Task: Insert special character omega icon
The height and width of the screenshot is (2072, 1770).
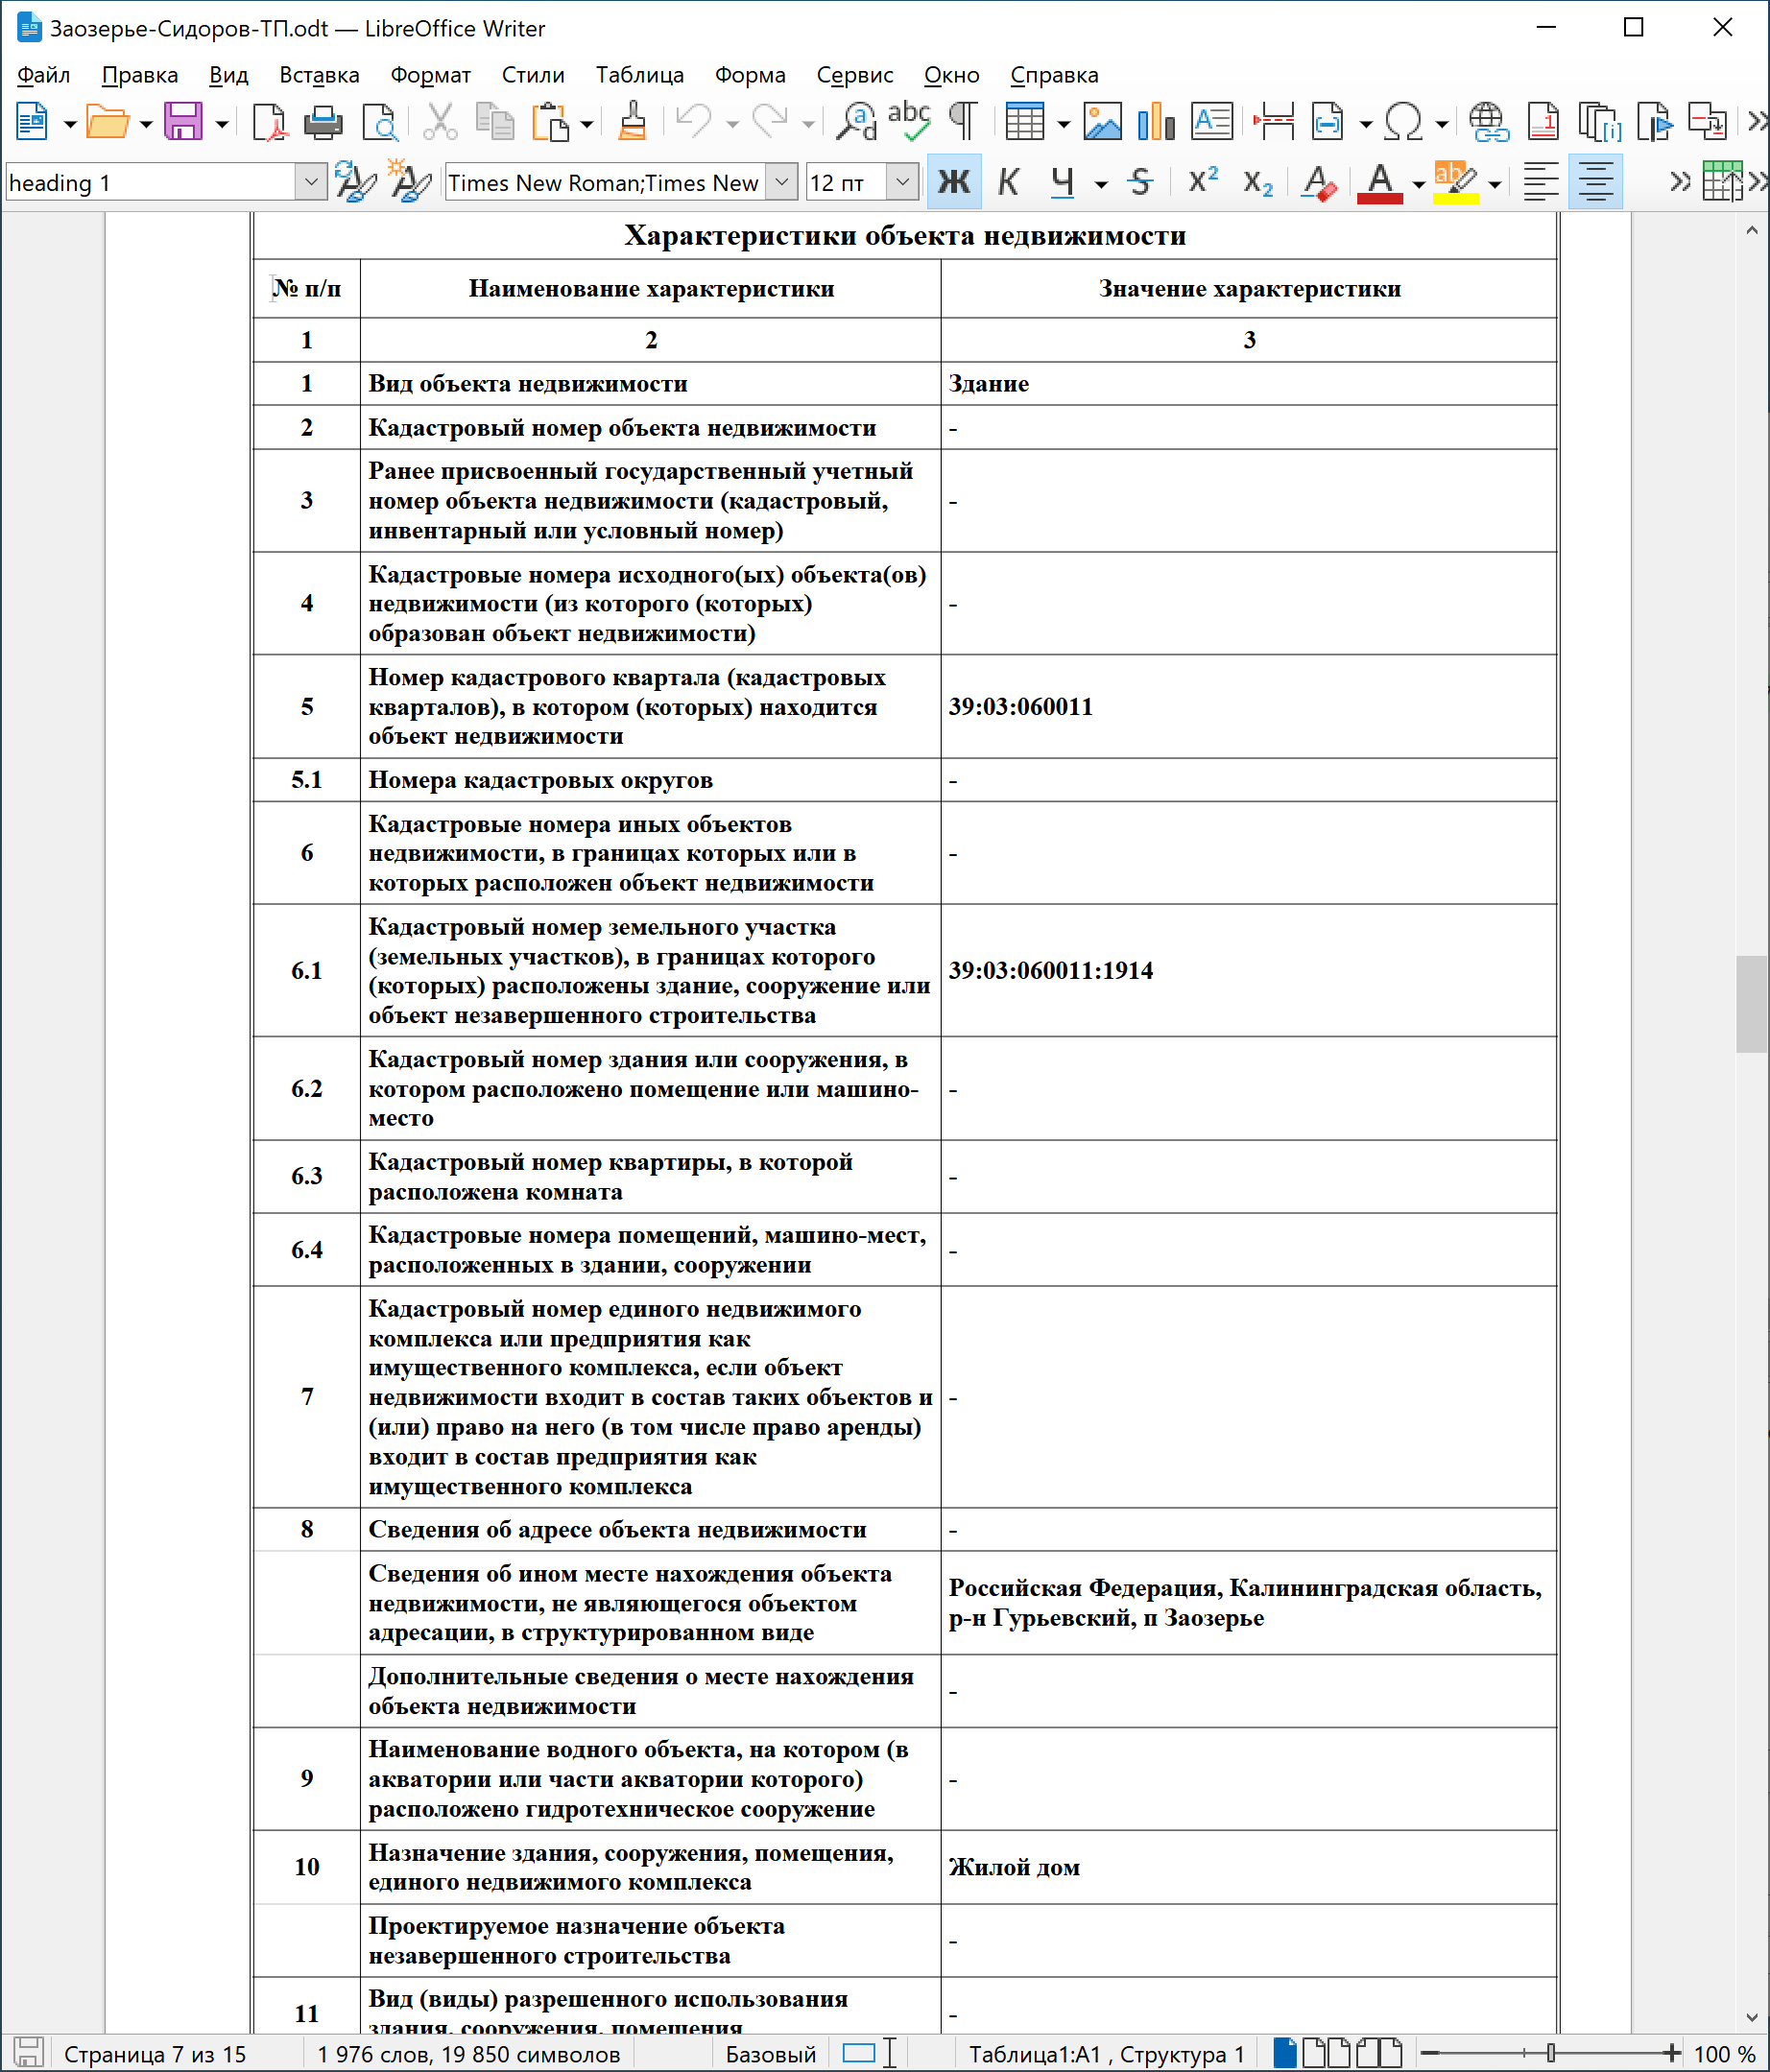Action: pos(1404,122)
